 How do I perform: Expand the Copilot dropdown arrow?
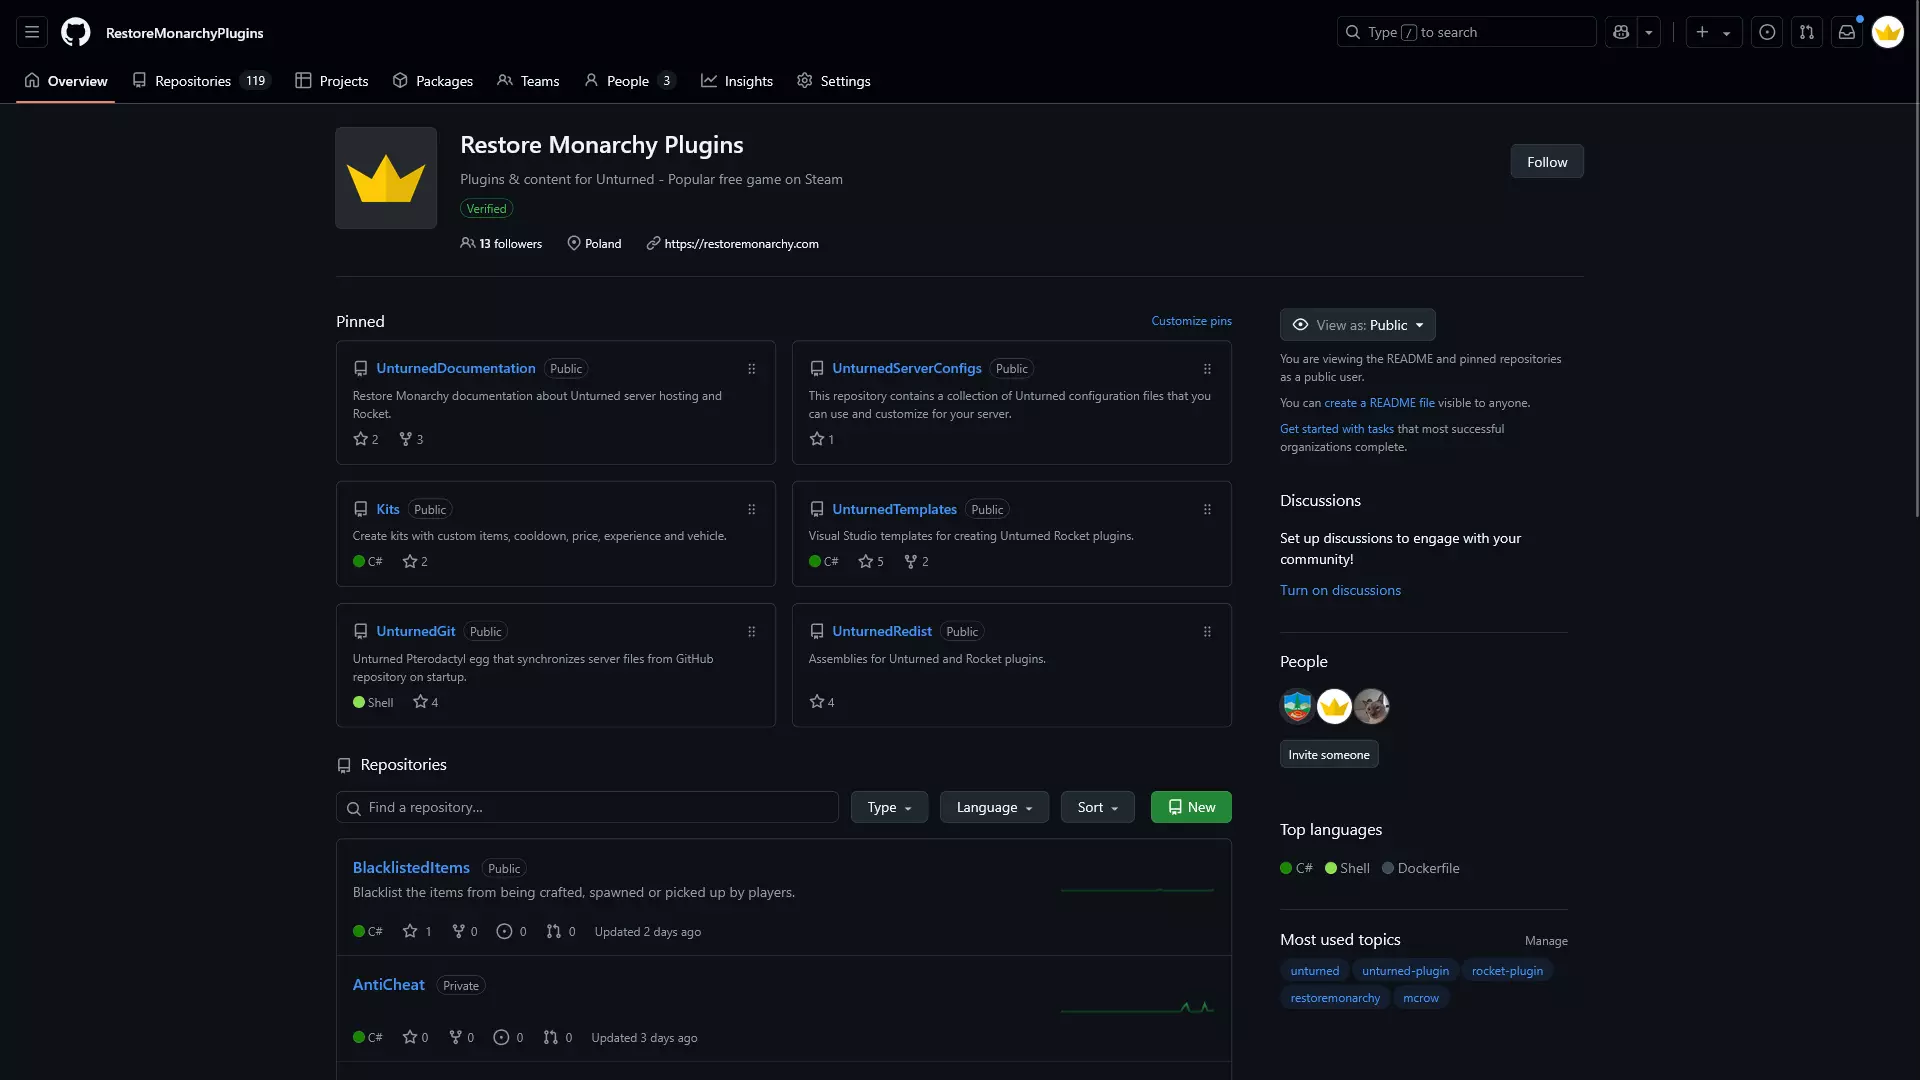pyautogui.click(x=1649, y=32)
